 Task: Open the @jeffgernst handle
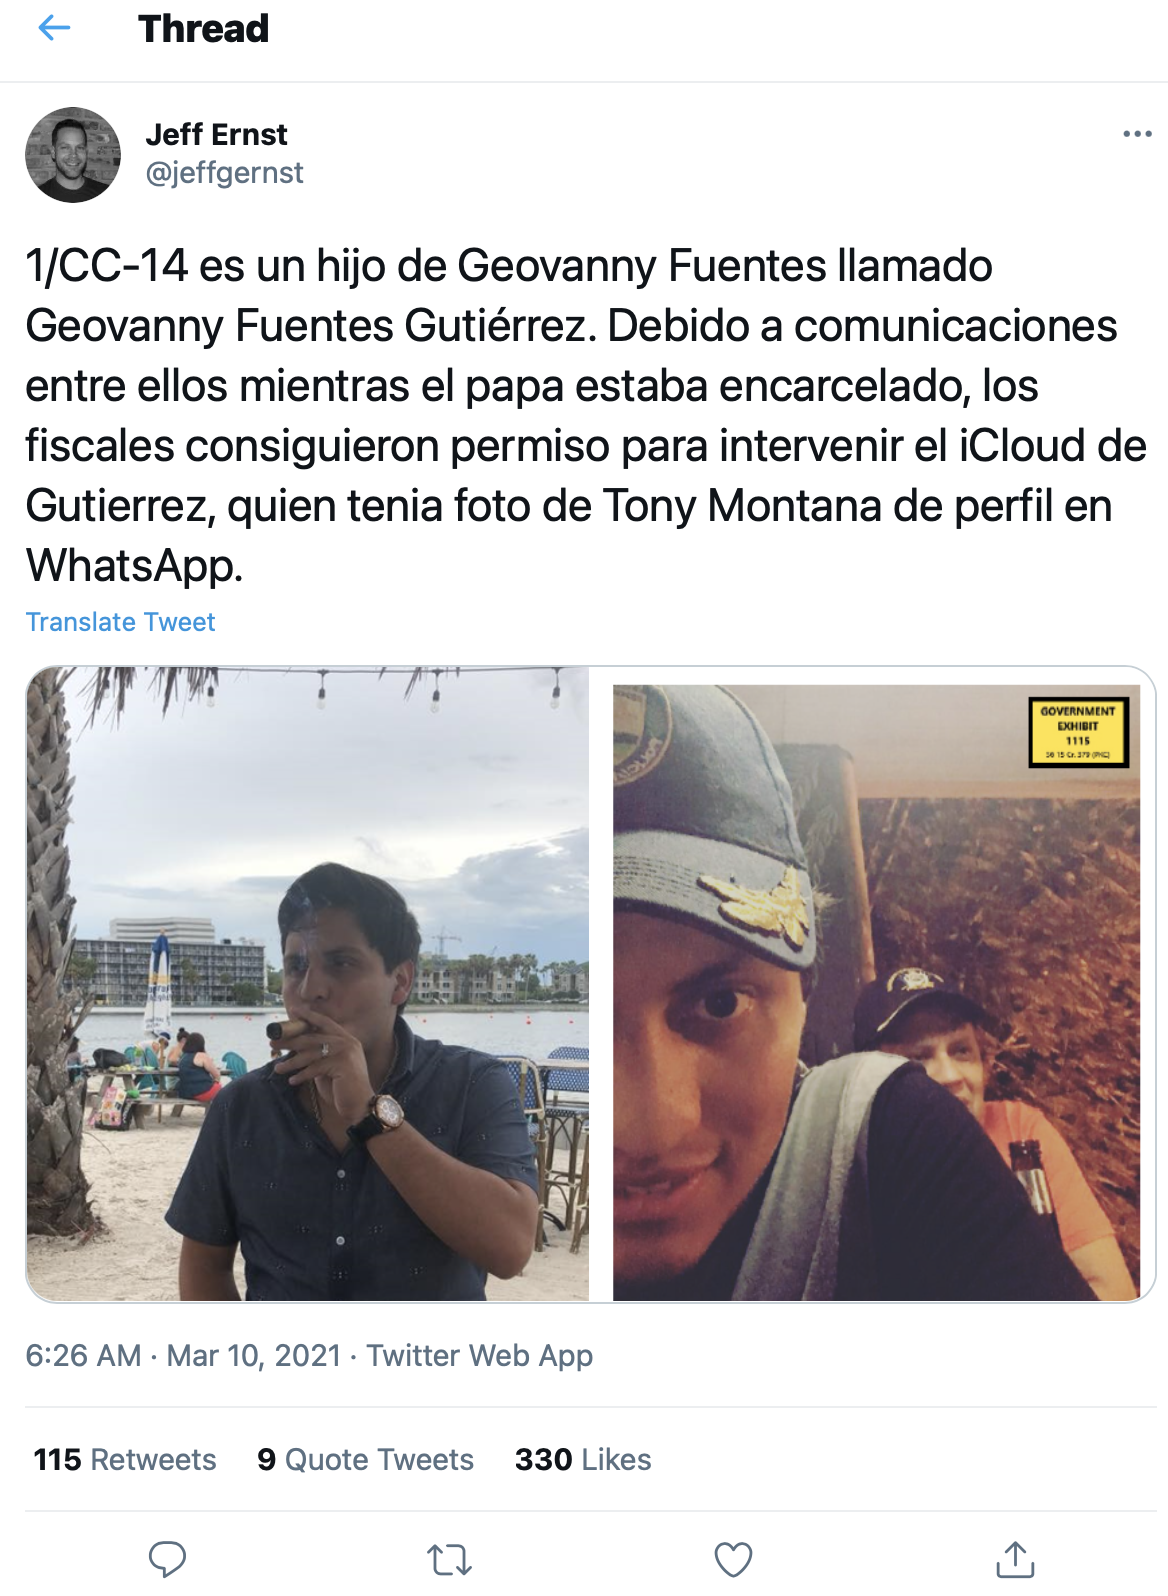225,173
